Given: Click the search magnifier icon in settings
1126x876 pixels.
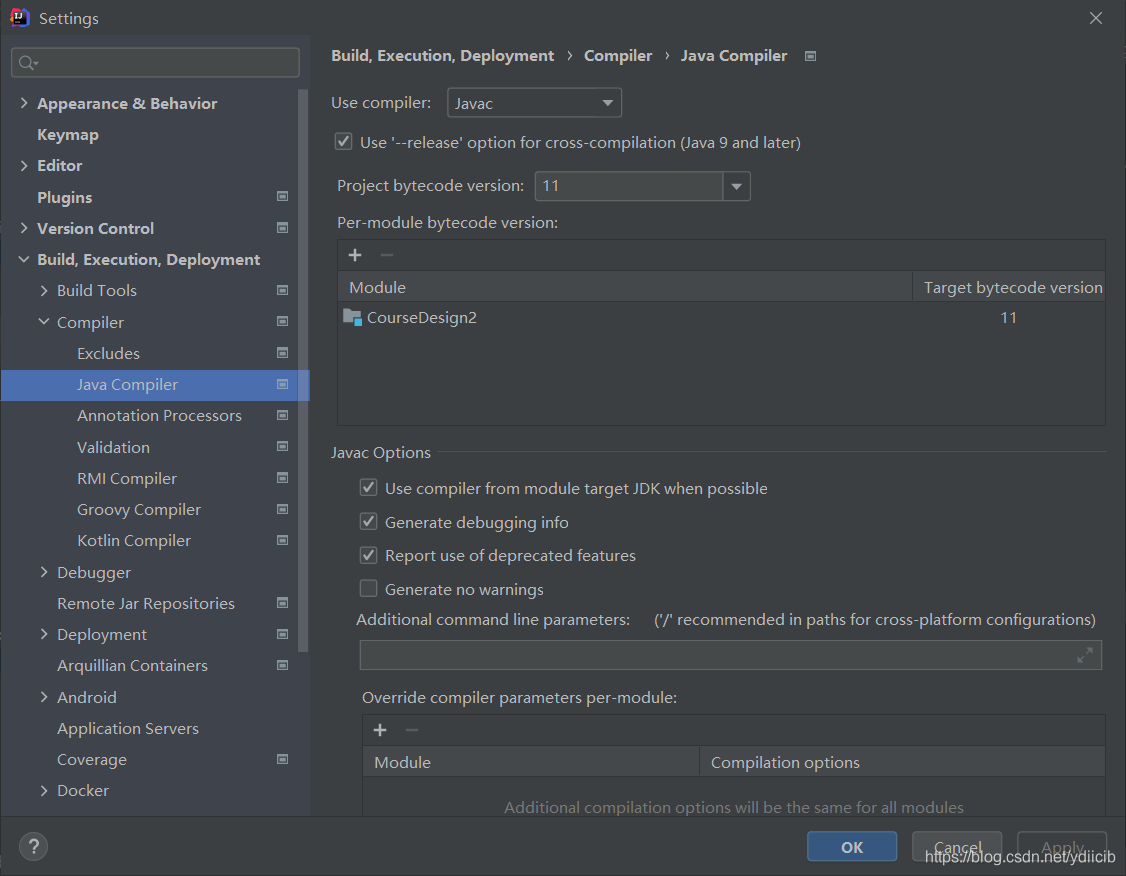Looking at the screenshot, I should click(27, 63).
